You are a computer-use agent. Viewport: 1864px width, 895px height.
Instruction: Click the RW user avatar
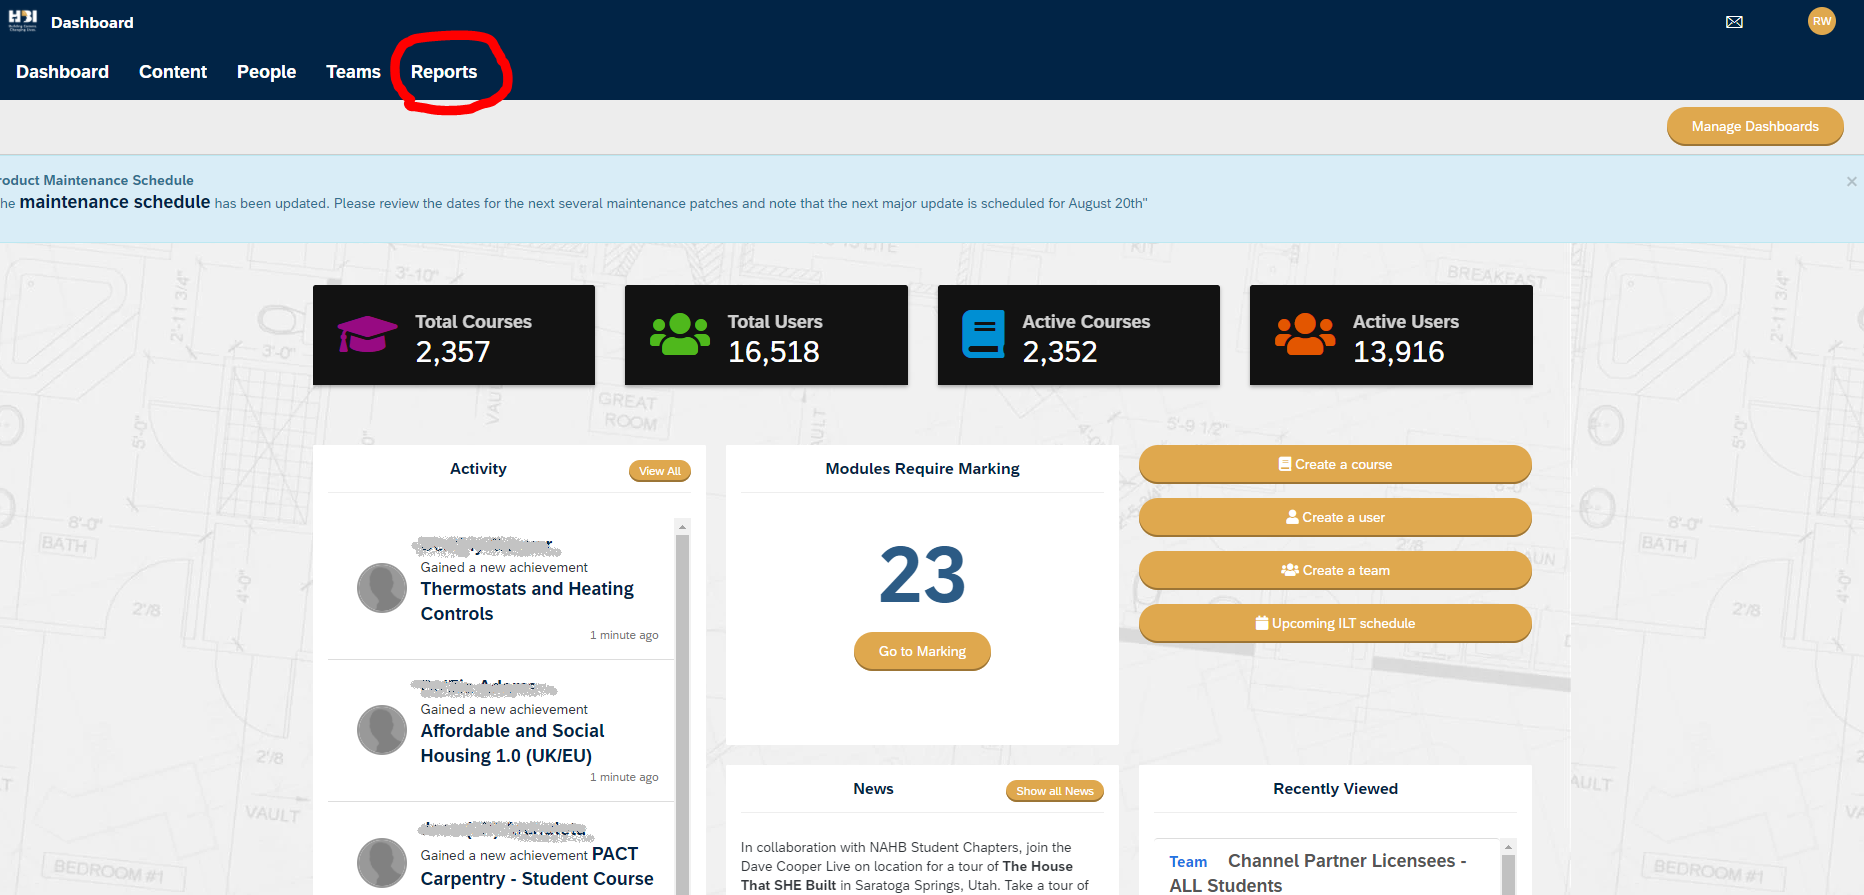(x=1821, y=21)
